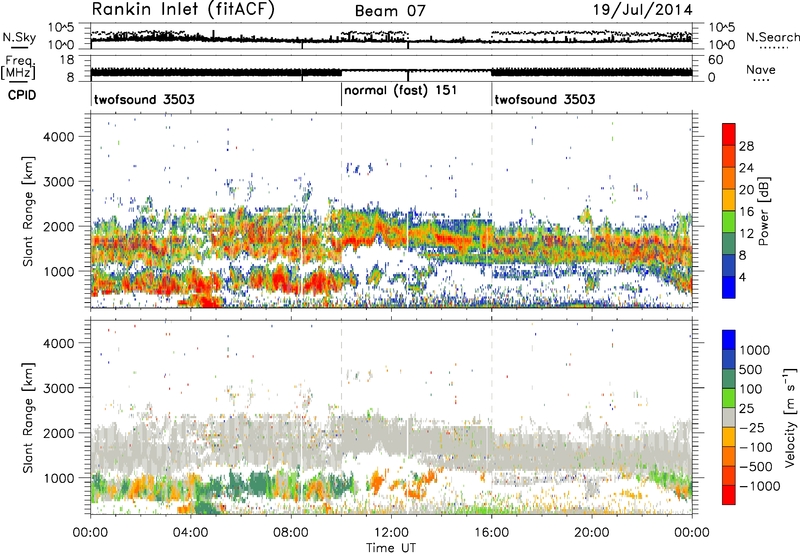Click the 'CPID' row label

(x=22, y=95)
